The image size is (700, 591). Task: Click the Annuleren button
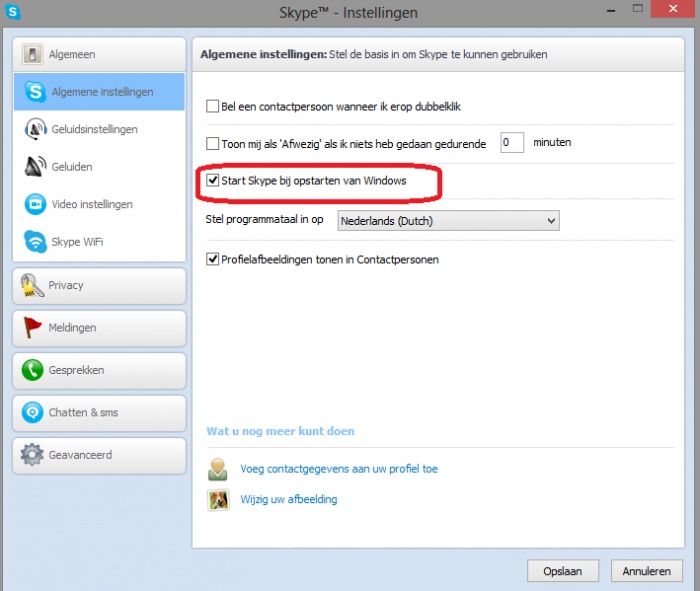pos(646,571)
